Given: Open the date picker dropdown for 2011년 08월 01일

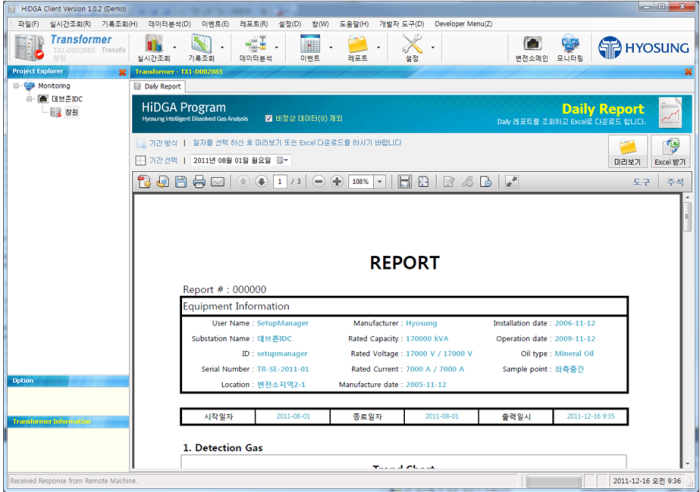Looking at the screenshot, I should (x=285, y=160).
